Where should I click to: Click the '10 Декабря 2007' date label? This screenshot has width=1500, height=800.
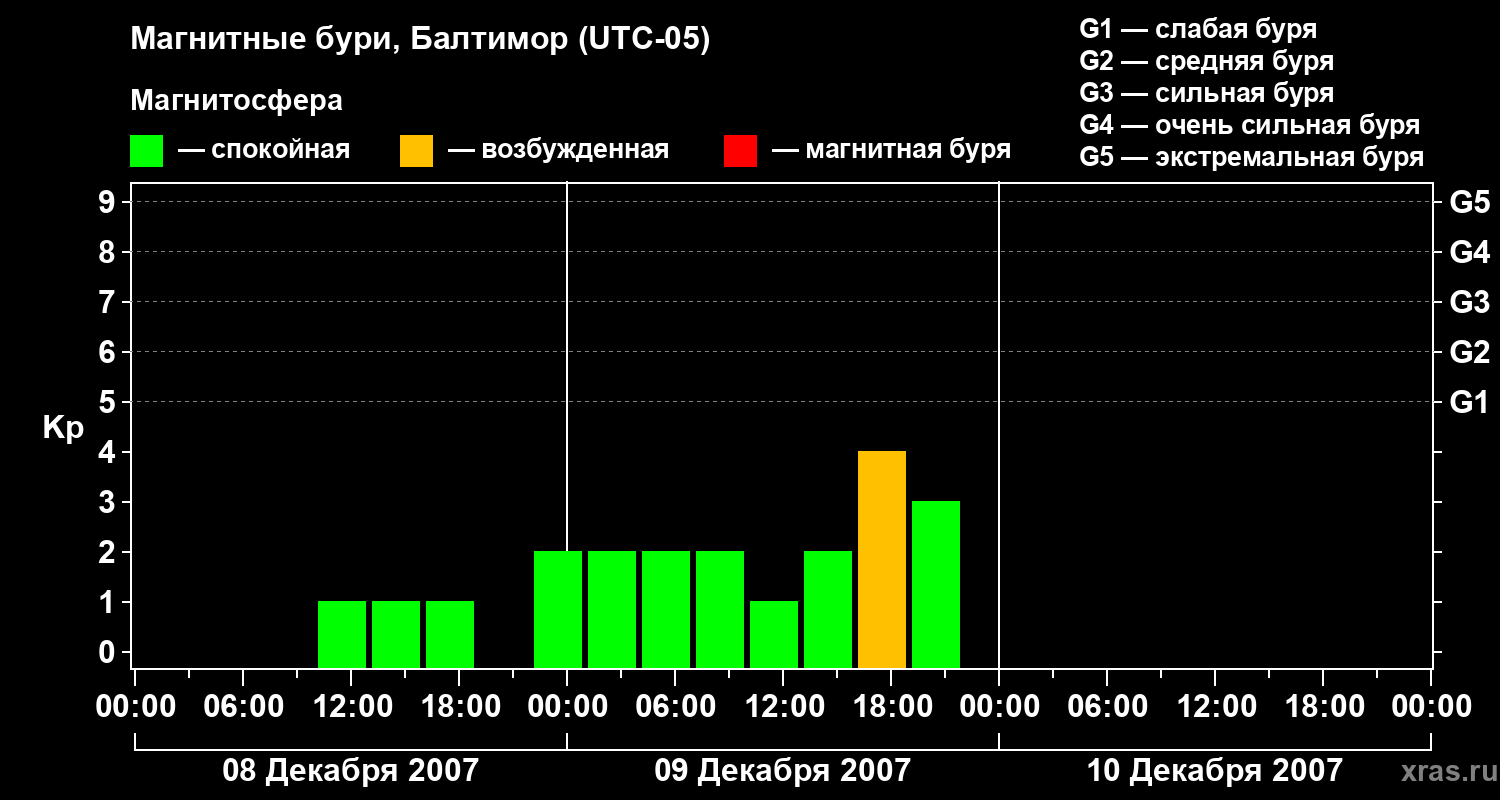[1215, 771]
